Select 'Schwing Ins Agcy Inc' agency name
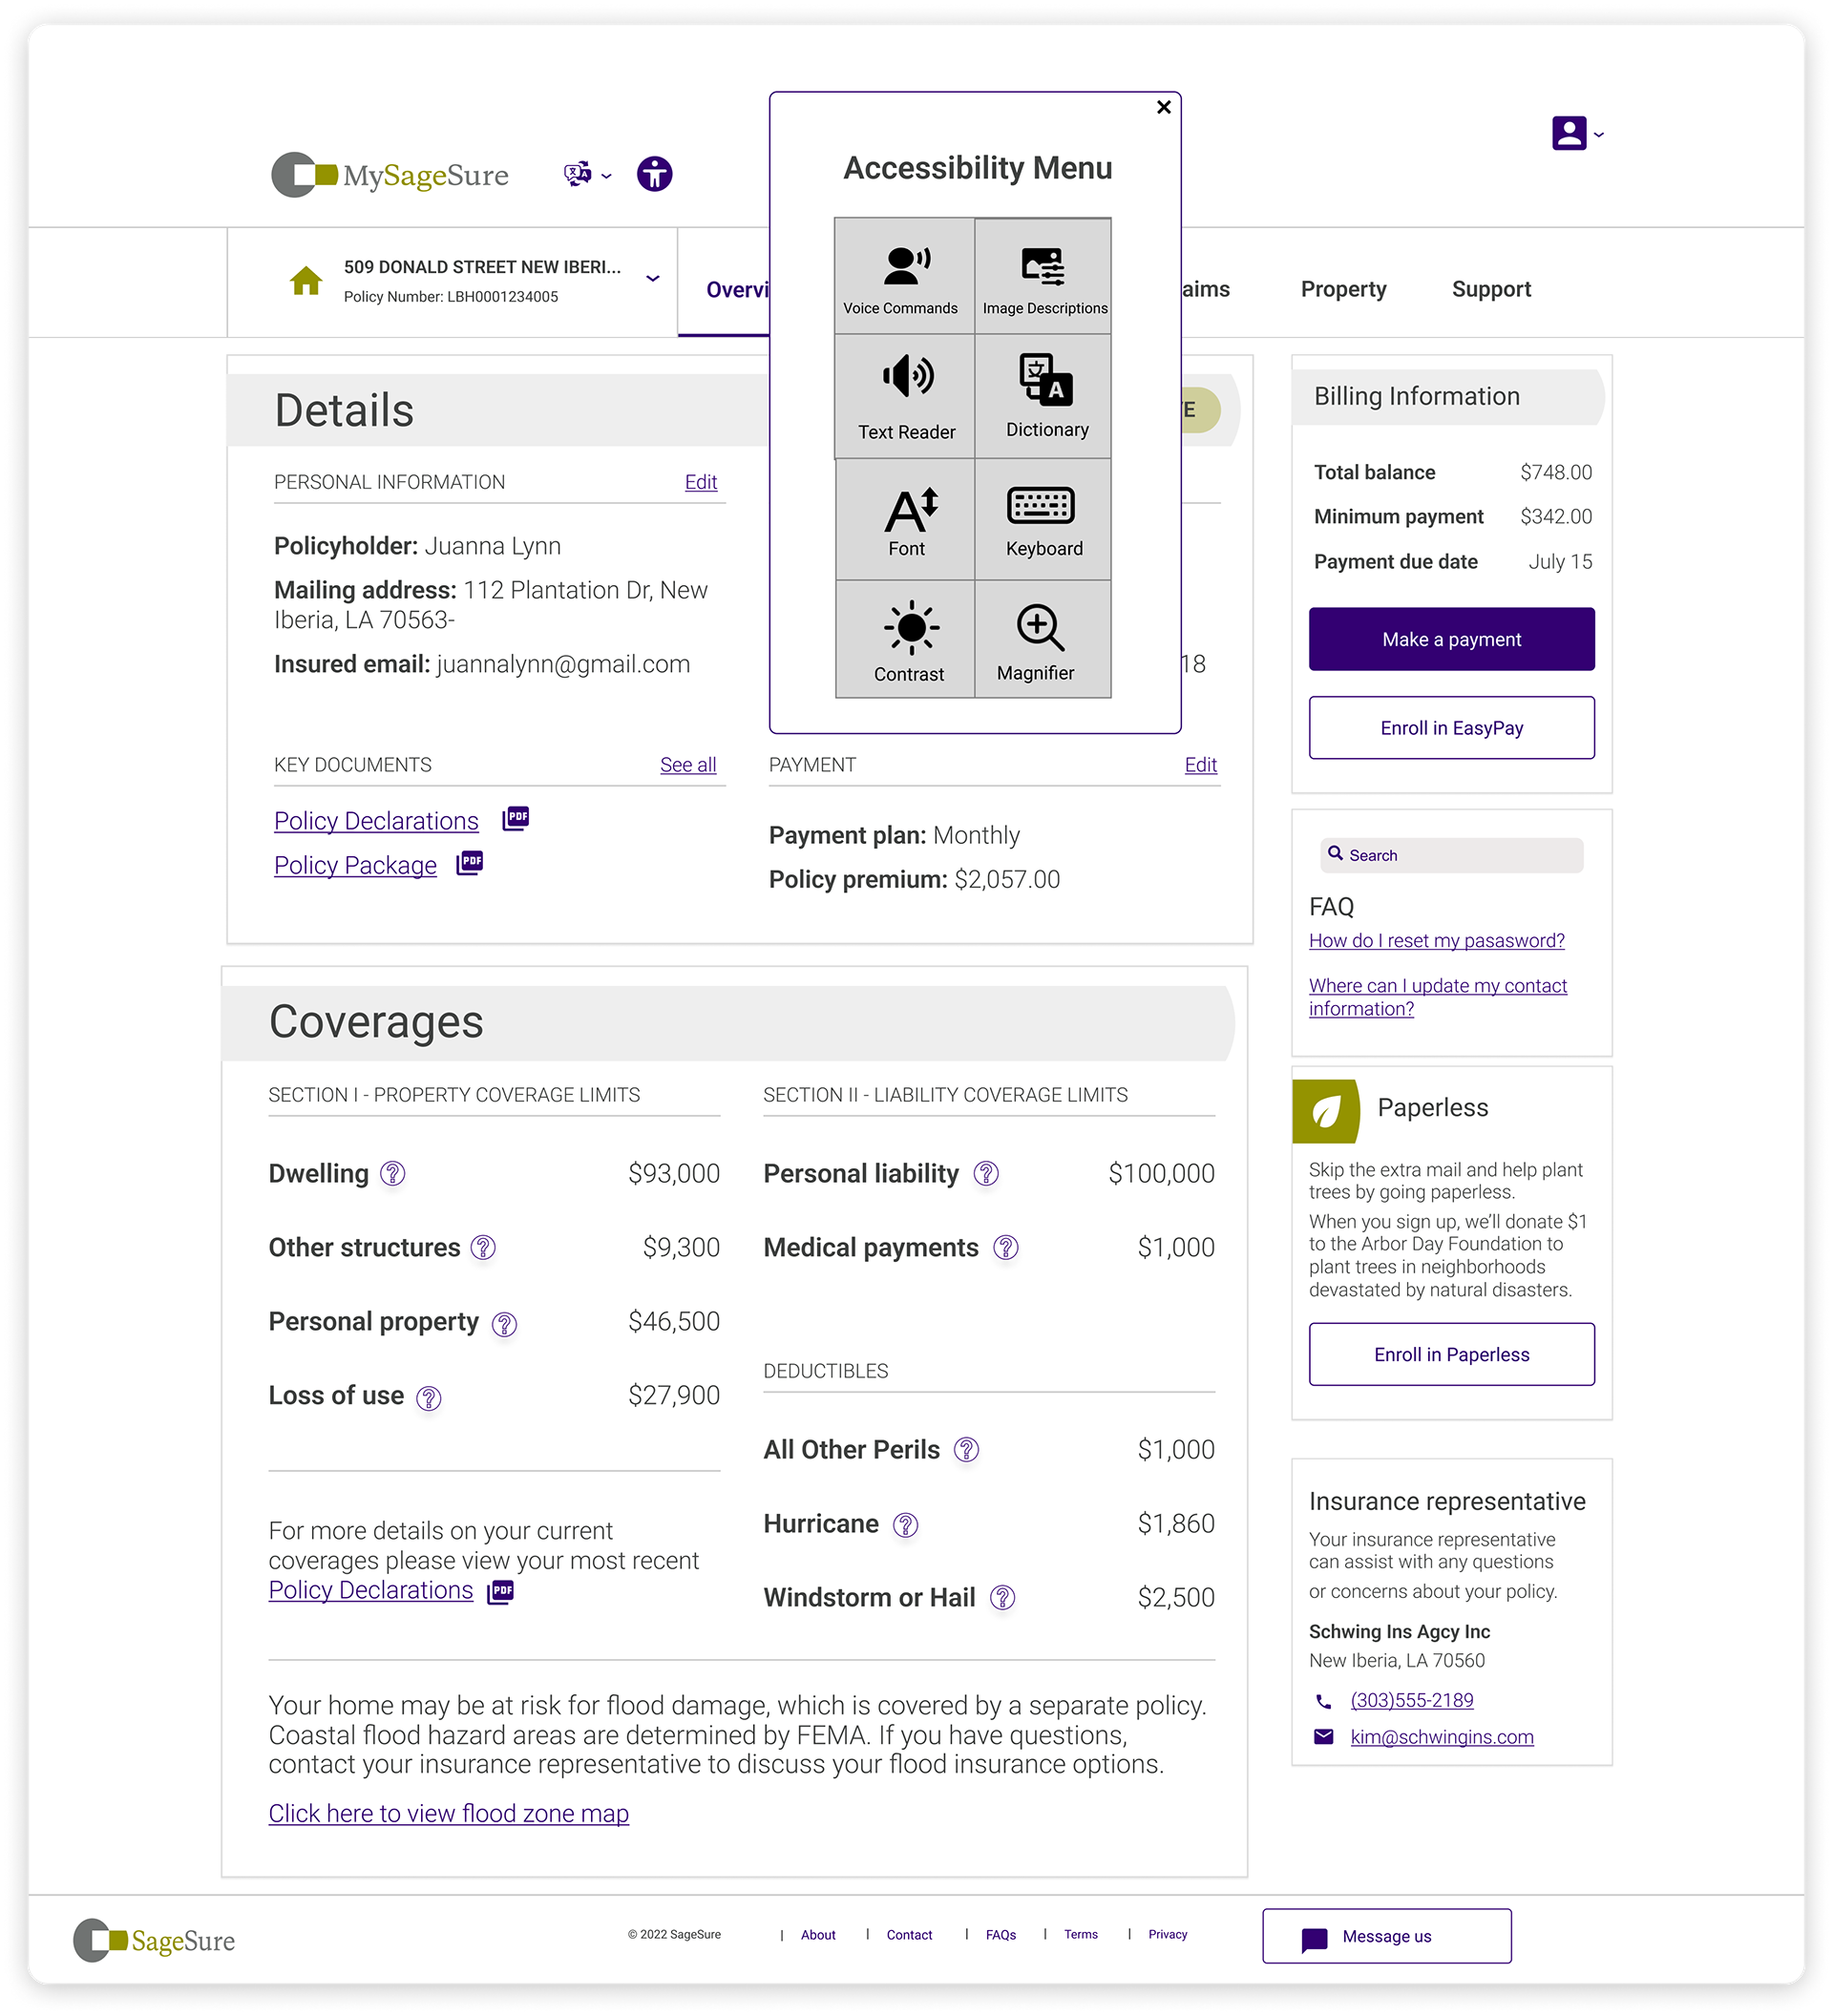 point(1399,1632)
